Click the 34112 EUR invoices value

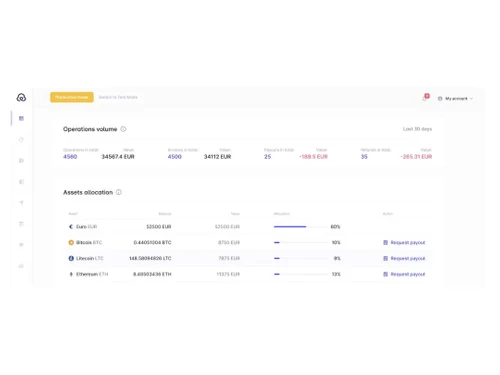(217, 157)
